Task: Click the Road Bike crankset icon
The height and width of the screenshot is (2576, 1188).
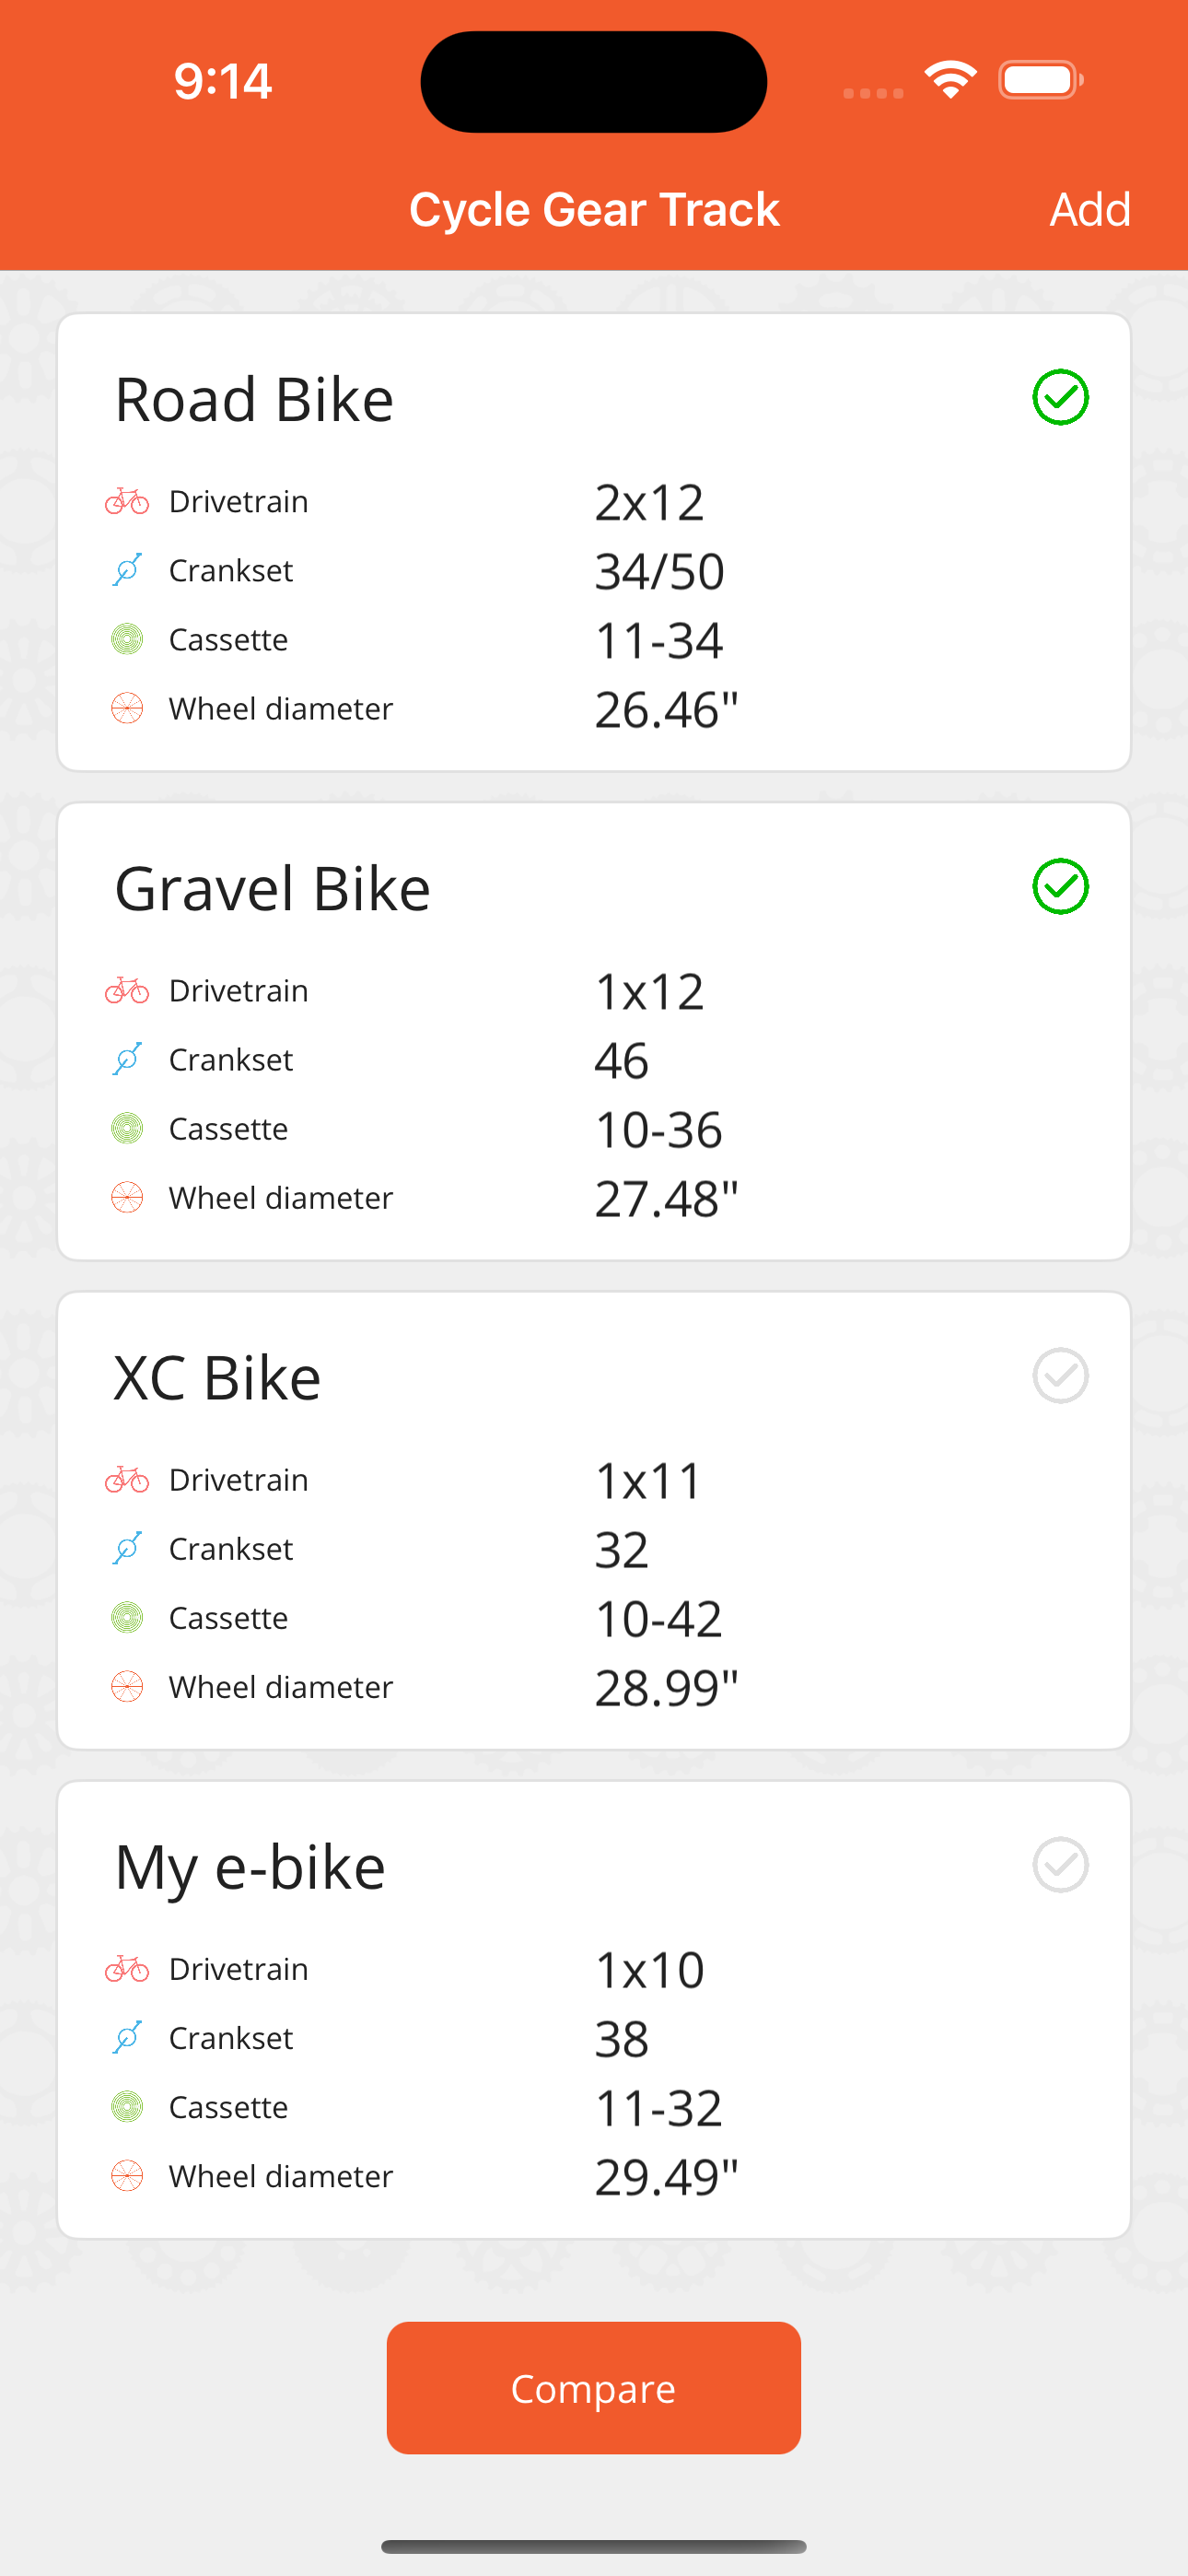Action: pos(127,570)
